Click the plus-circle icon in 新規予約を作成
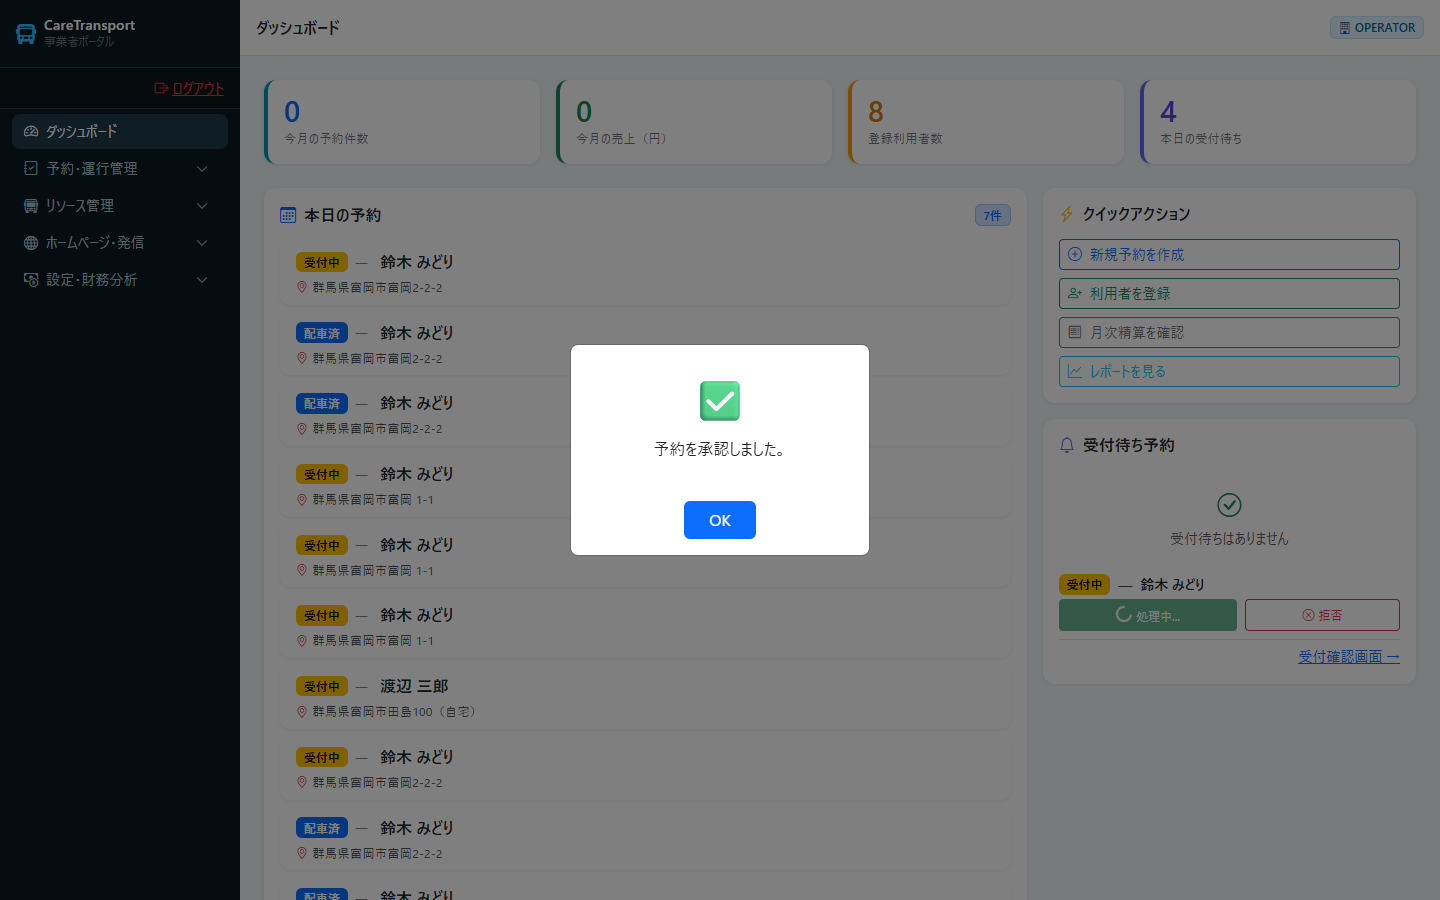Viewport: 1440px width, 900px height. (x=1075, y=254)
